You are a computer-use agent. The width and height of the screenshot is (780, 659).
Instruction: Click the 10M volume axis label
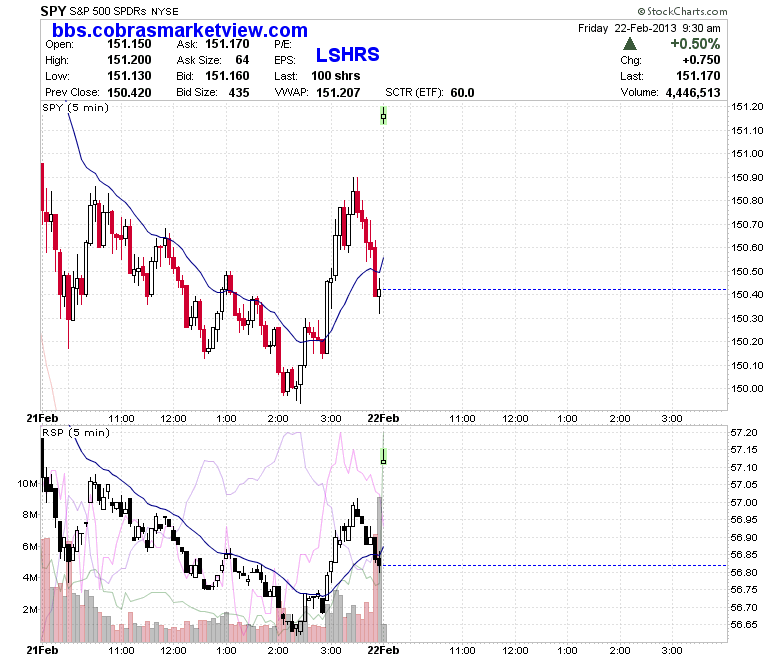(x=27, y=483)
